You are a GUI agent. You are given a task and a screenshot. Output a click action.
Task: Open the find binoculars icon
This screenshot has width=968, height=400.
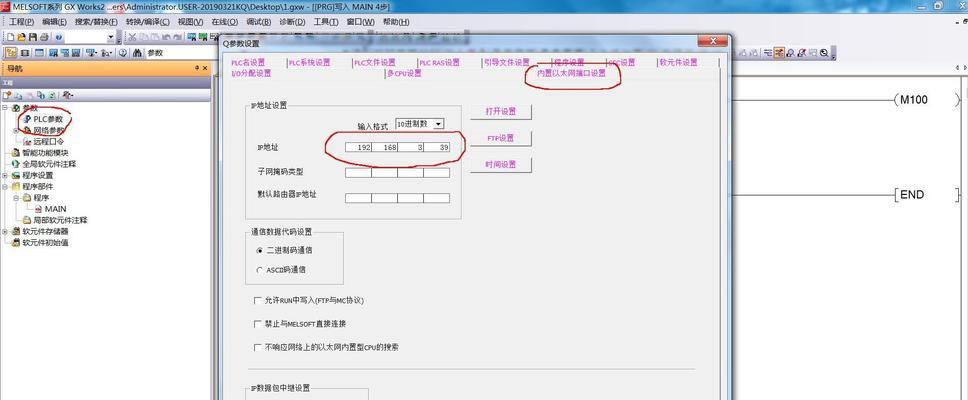coord(137,53)
